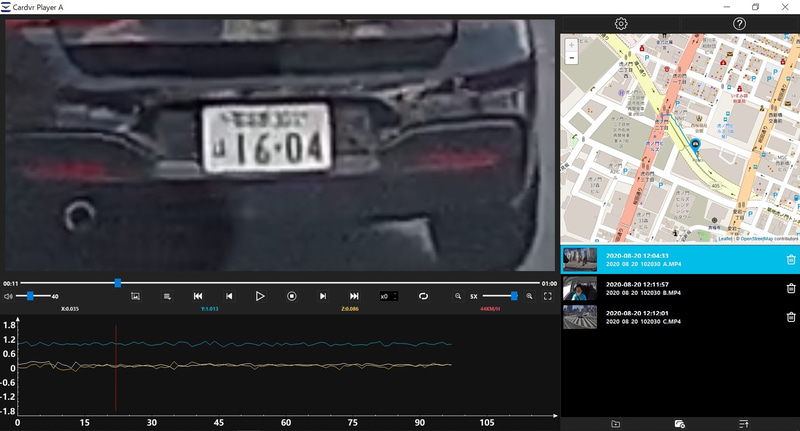800x431 pixels.
Task: Click the 00:11 elapsed time label
Action: pos(10,284)
